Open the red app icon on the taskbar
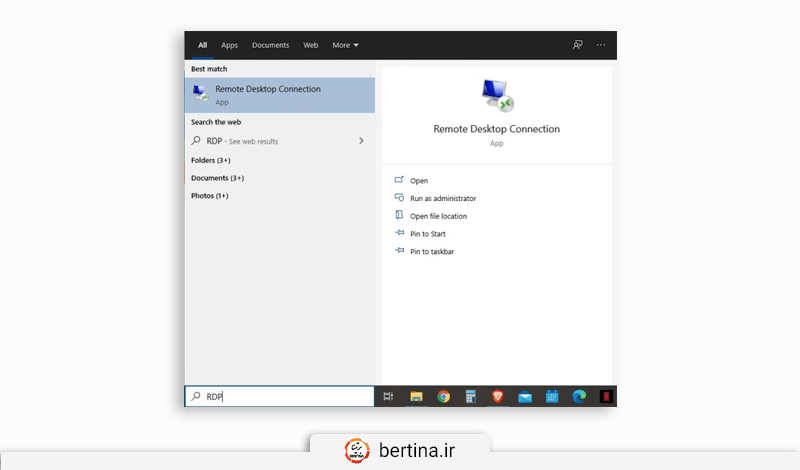This screenshot has height=470, width=800. coord(606,397)
